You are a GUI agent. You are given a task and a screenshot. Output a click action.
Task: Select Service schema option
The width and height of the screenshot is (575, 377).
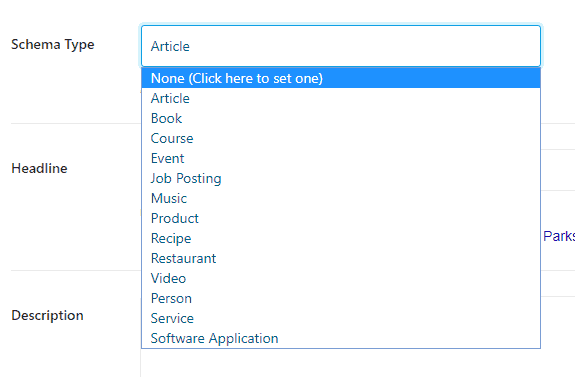tap(341, 318)
